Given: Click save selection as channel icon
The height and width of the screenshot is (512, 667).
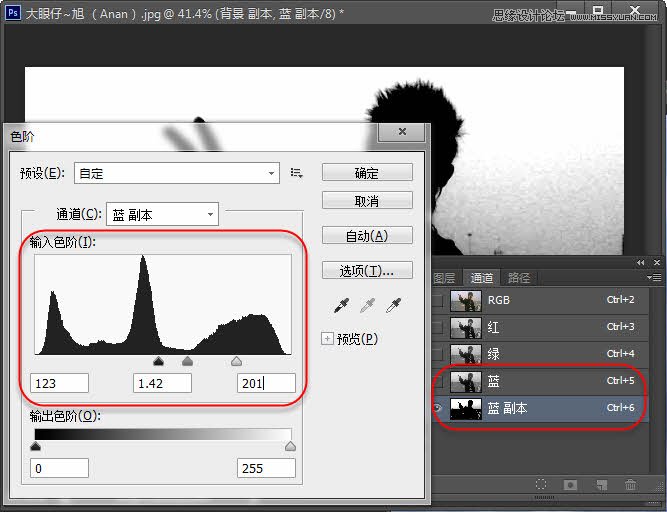Looking at the screenshot, I should (572, 485).
